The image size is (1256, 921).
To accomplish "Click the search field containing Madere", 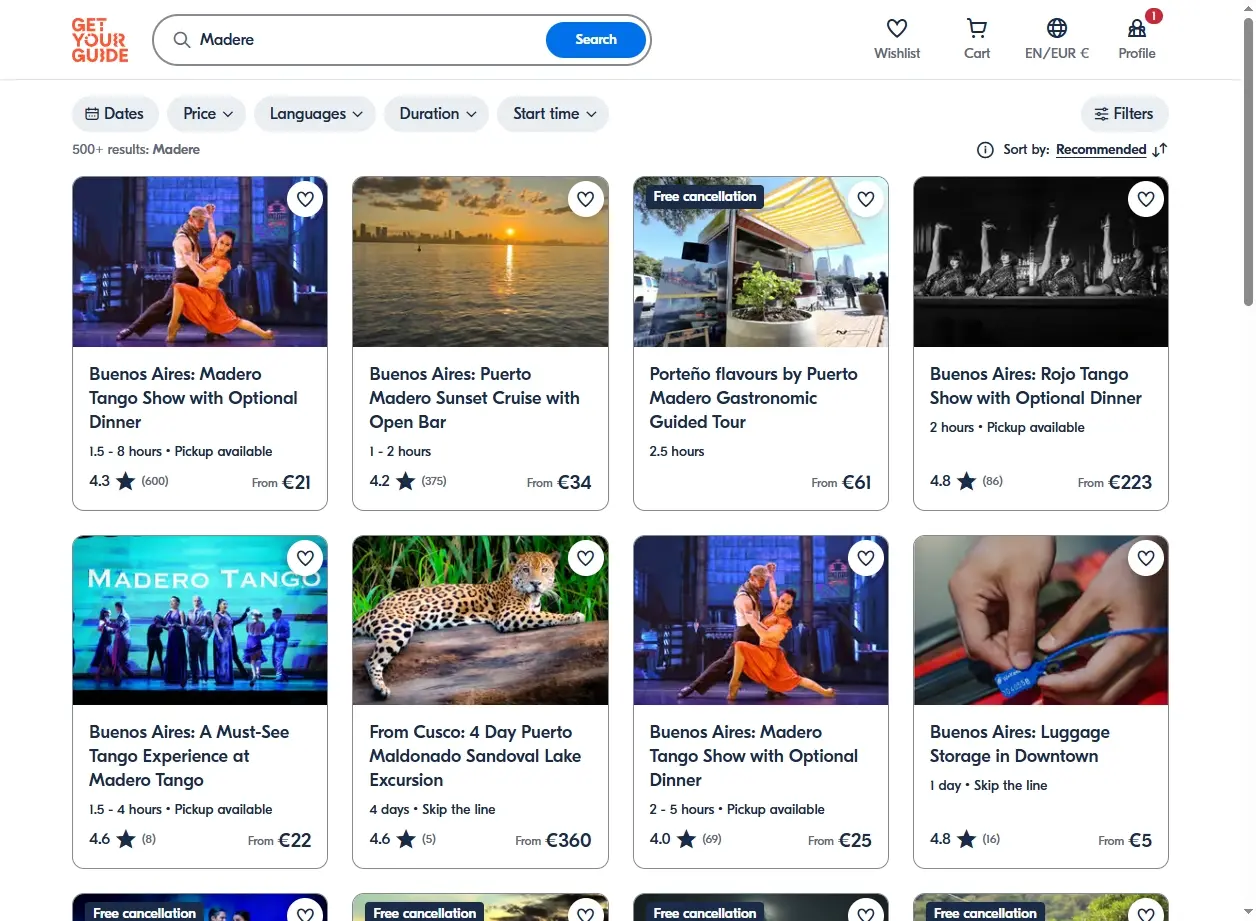I will tap(370, 40).
